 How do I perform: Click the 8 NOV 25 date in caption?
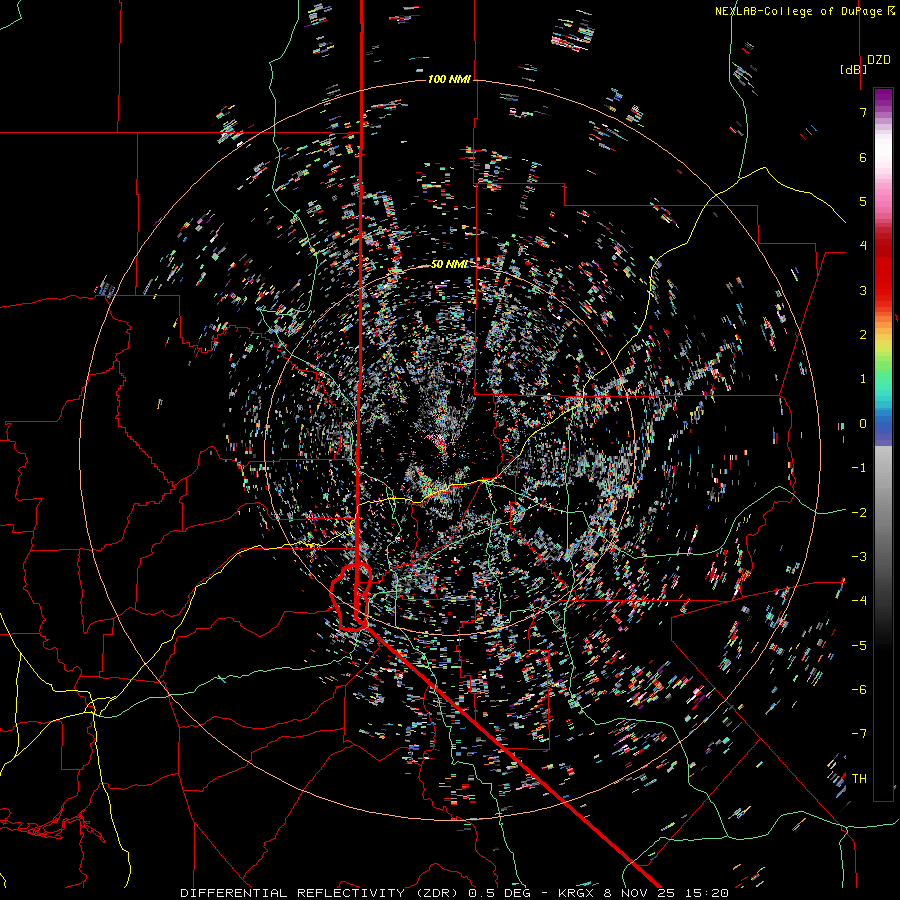coord(639,893)
